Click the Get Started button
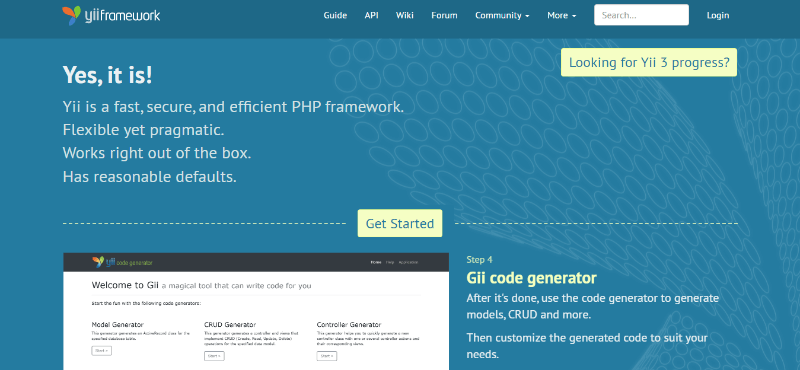 [400, 223]
